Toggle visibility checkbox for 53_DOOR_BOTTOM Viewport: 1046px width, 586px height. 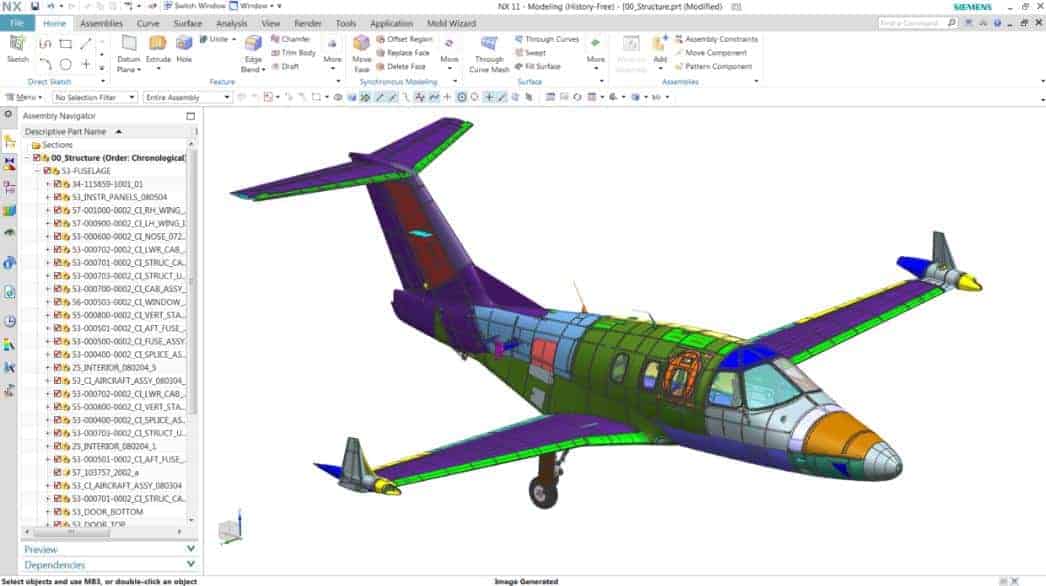tap(57, 512)
